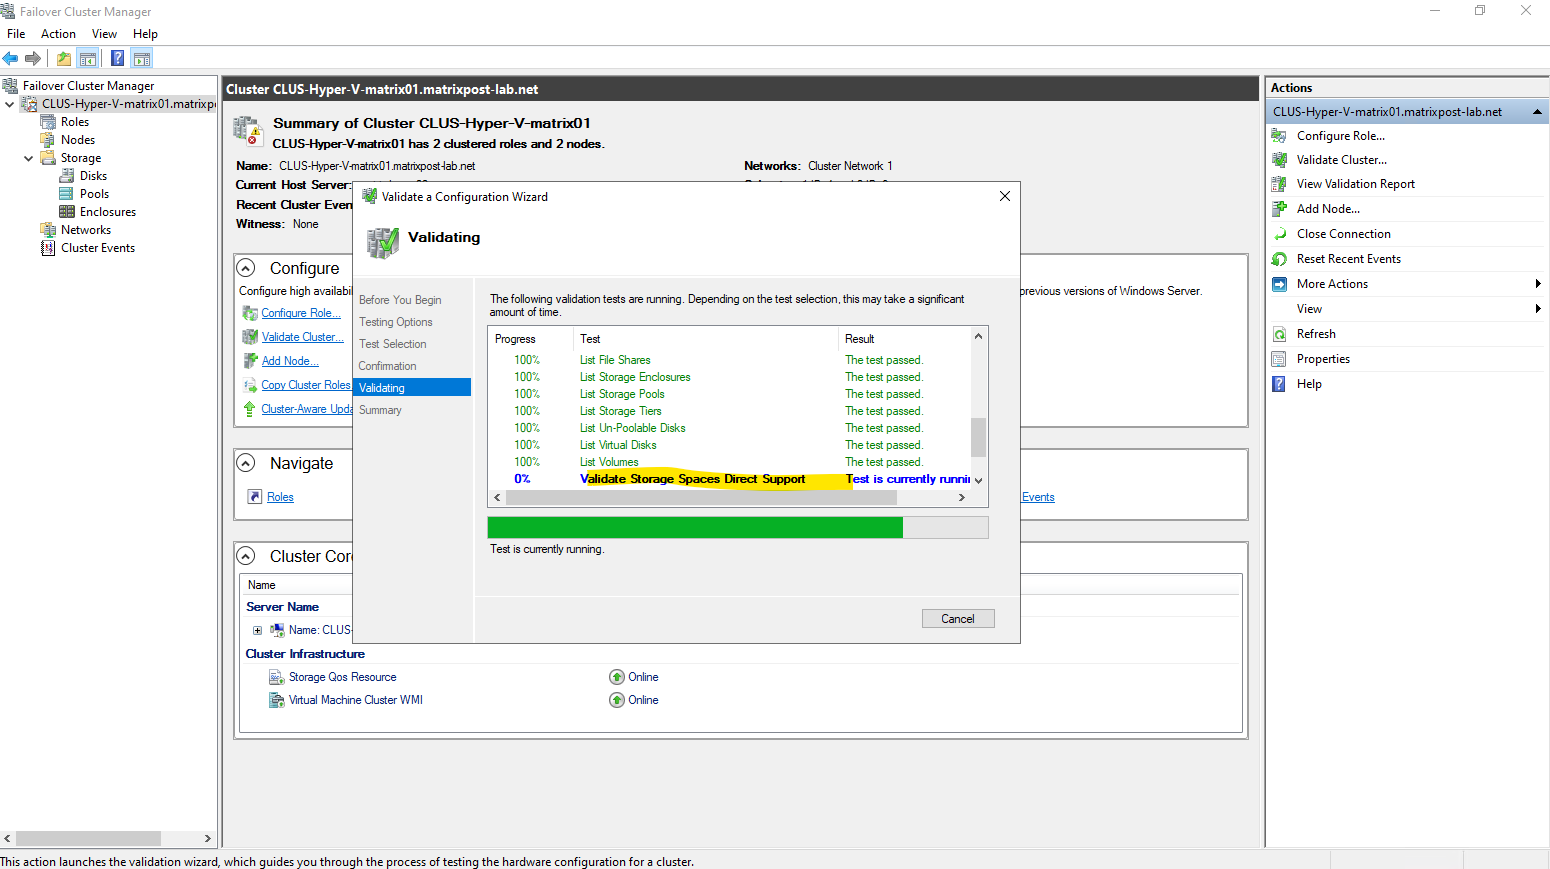Collapse the Configure section chevron
Image resolution: width=1550 pixels, height=869 pixels.
click(x=246, y=268)
